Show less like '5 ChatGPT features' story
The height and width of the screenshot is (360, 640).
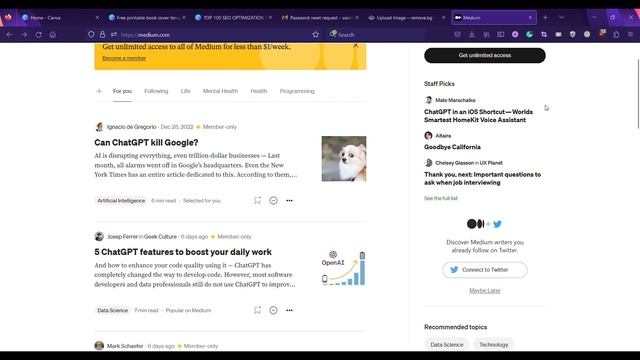click(273, 310)
